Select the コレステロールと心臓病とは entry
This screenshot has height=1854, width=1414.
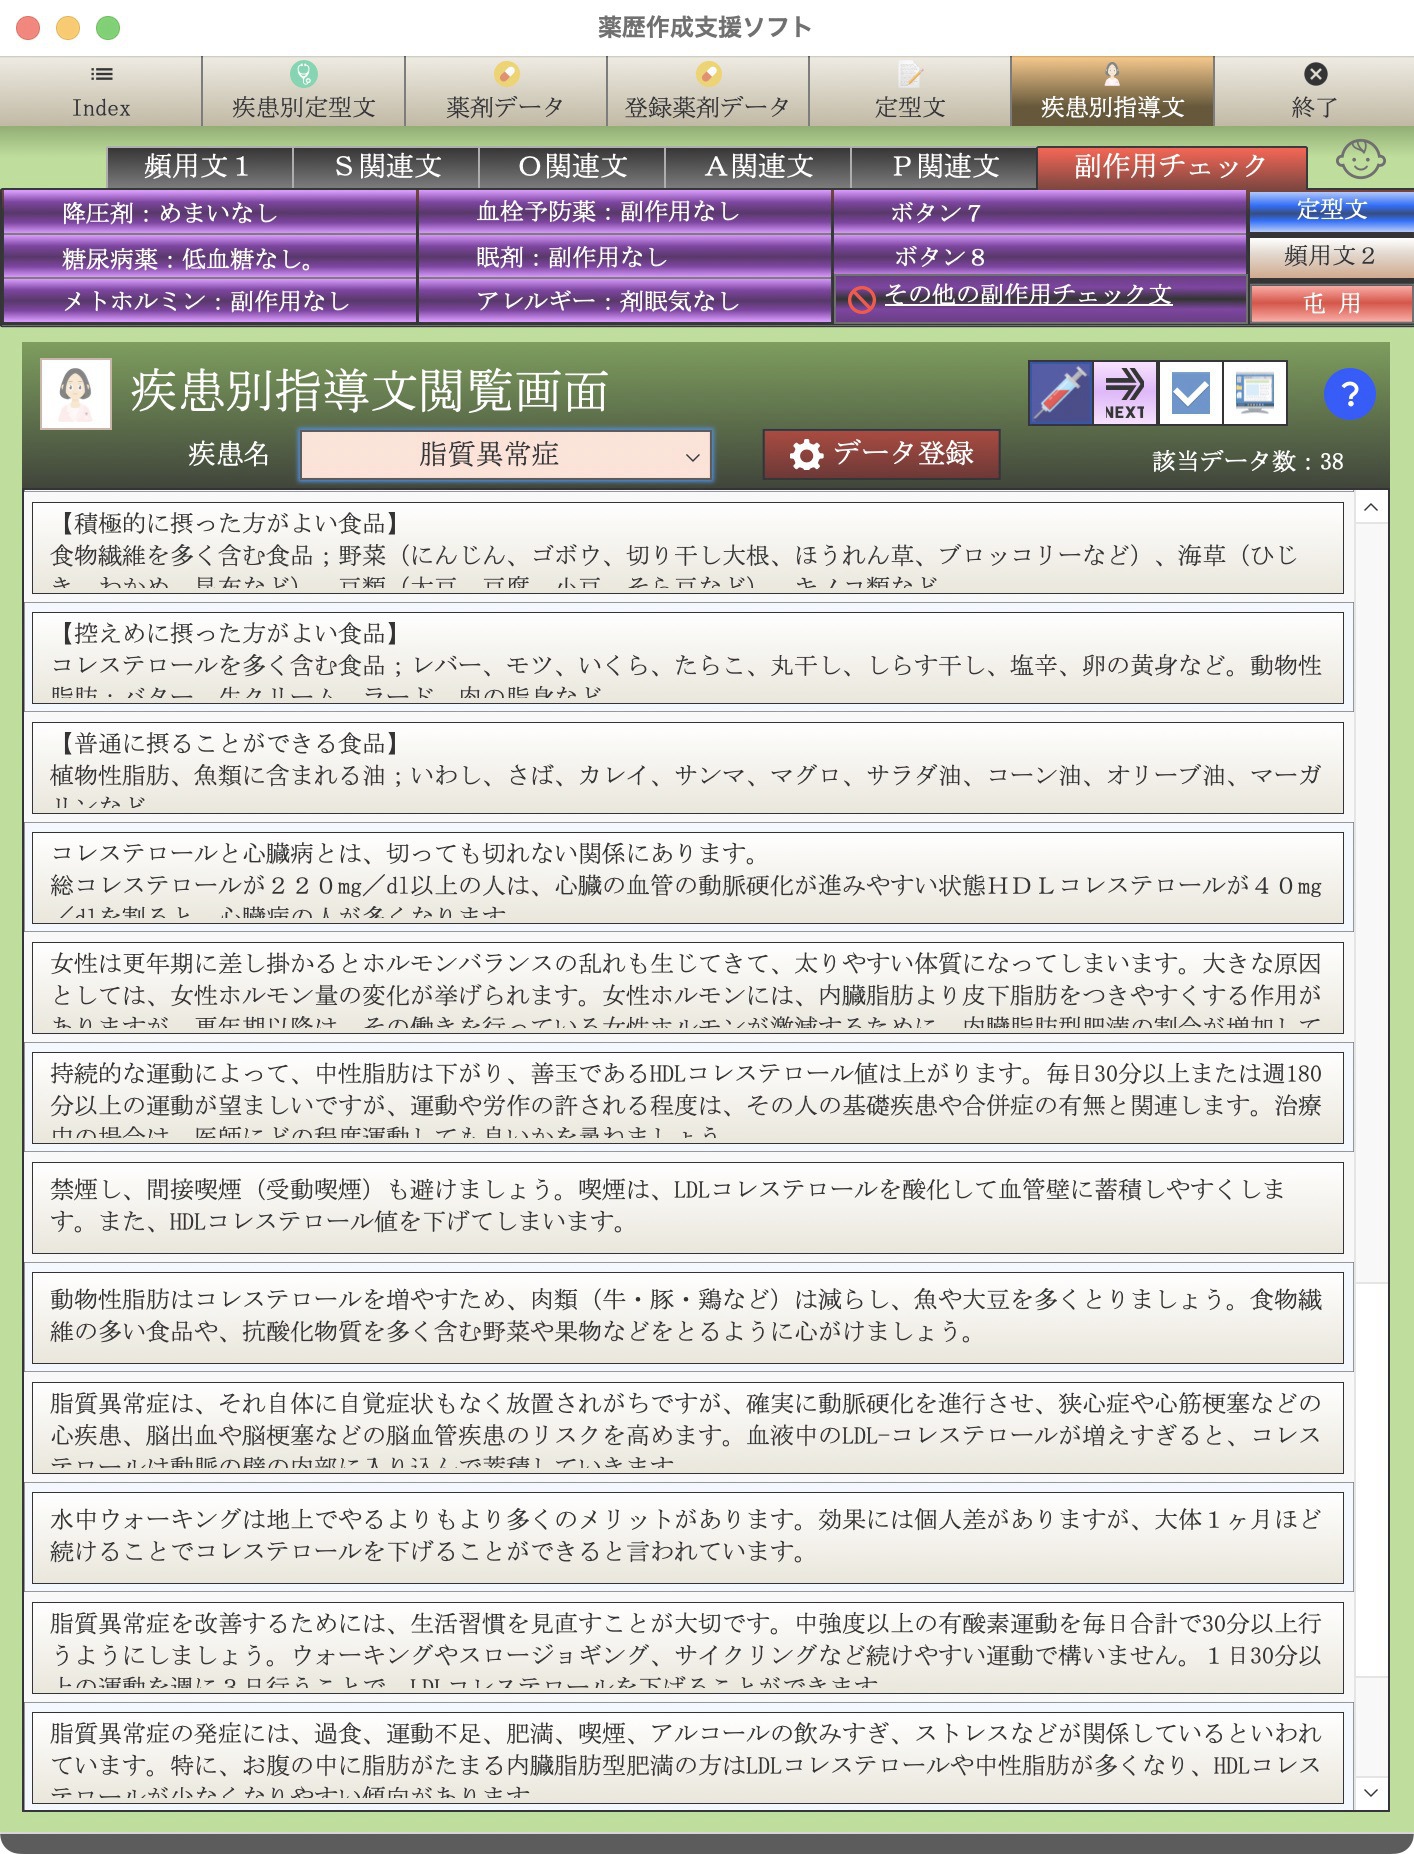688,877
